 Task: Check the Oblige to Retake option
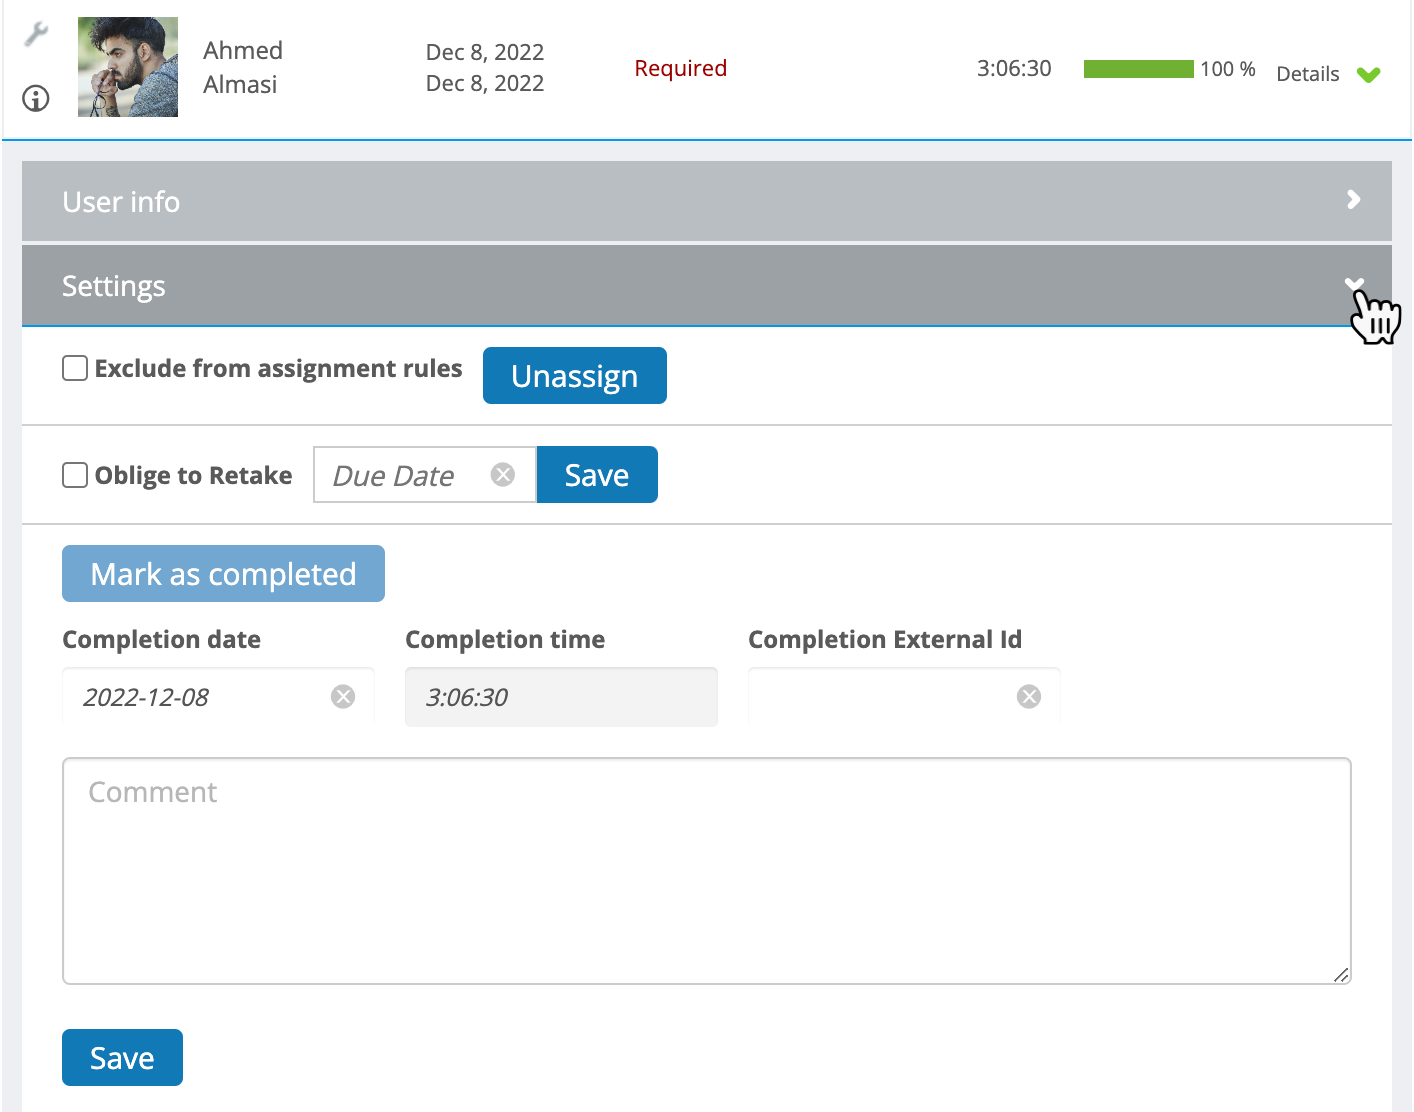coord(75,475)
